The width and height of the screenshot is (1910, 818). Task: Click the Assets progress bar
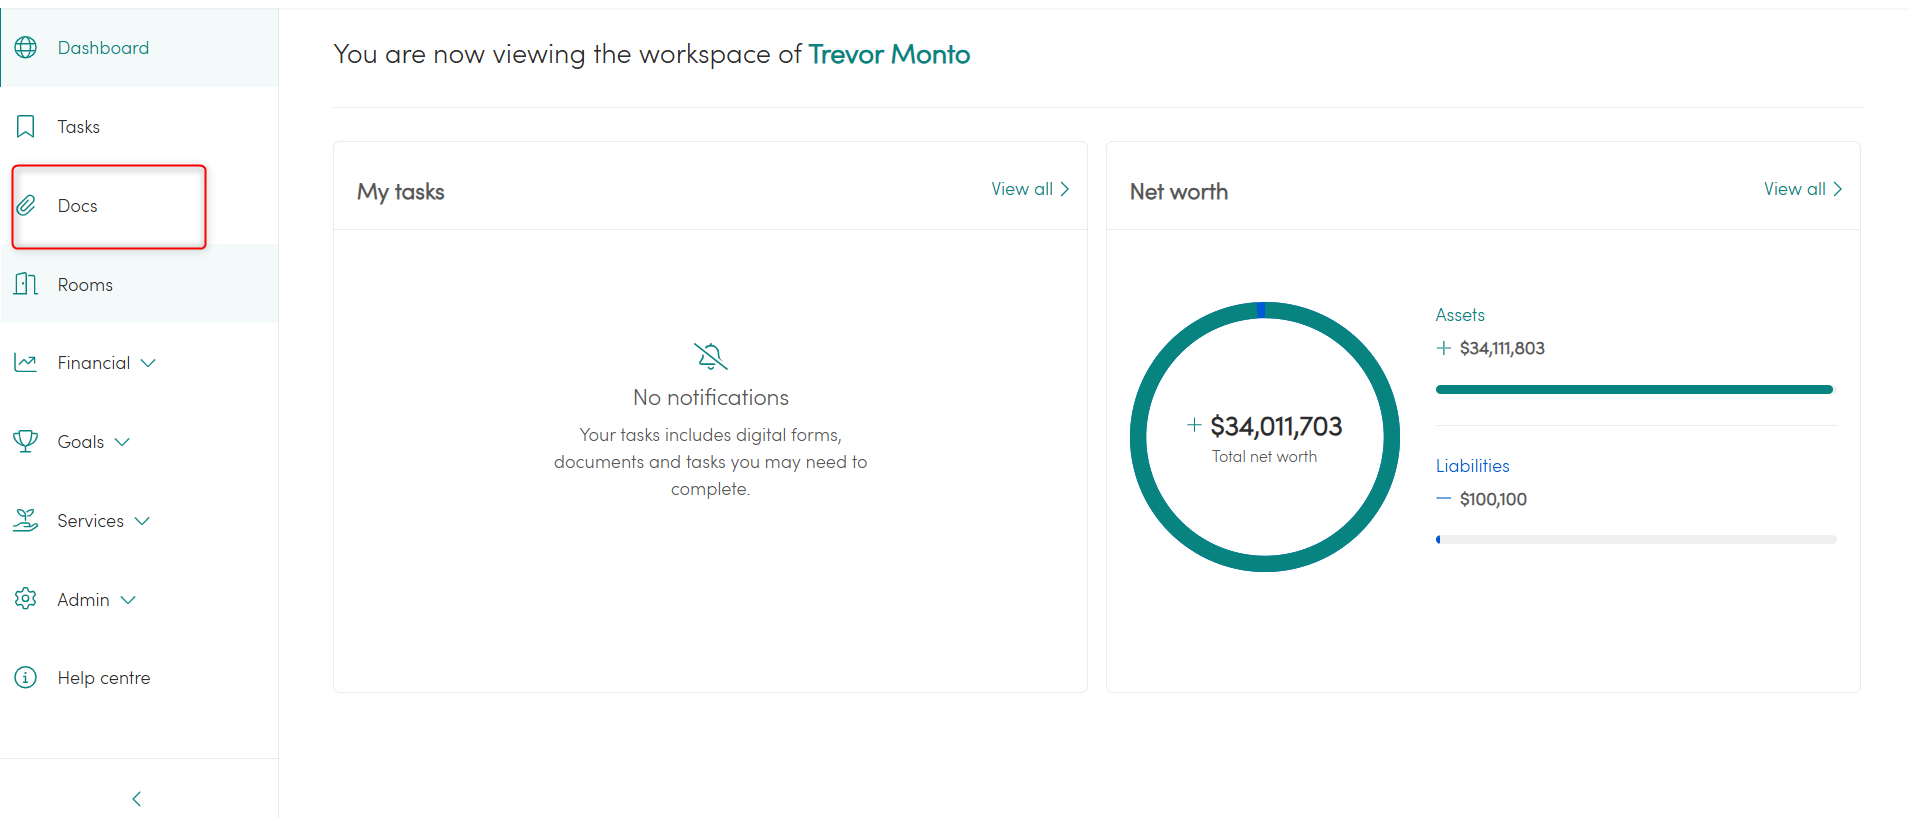(x=1634, y=389)
